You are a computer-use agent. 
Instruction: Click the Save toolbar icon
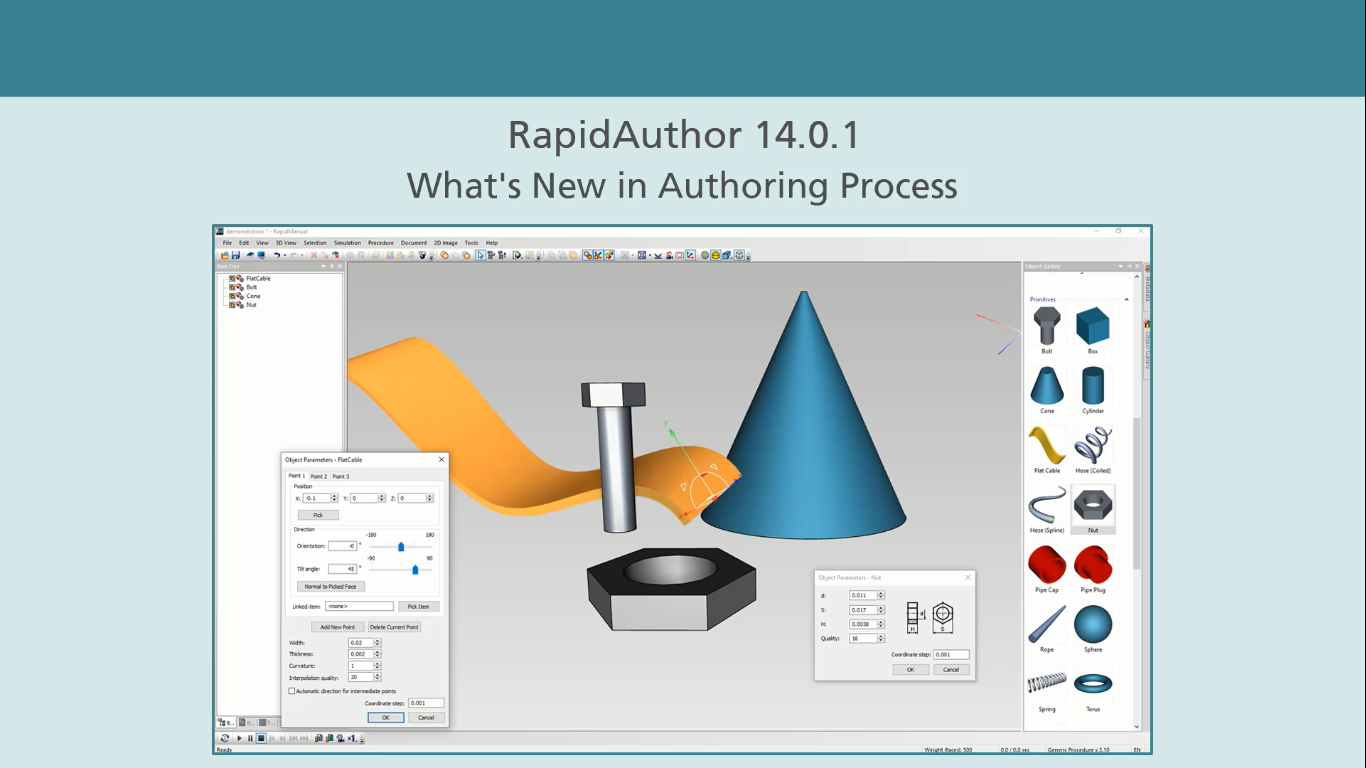(236, 255)
